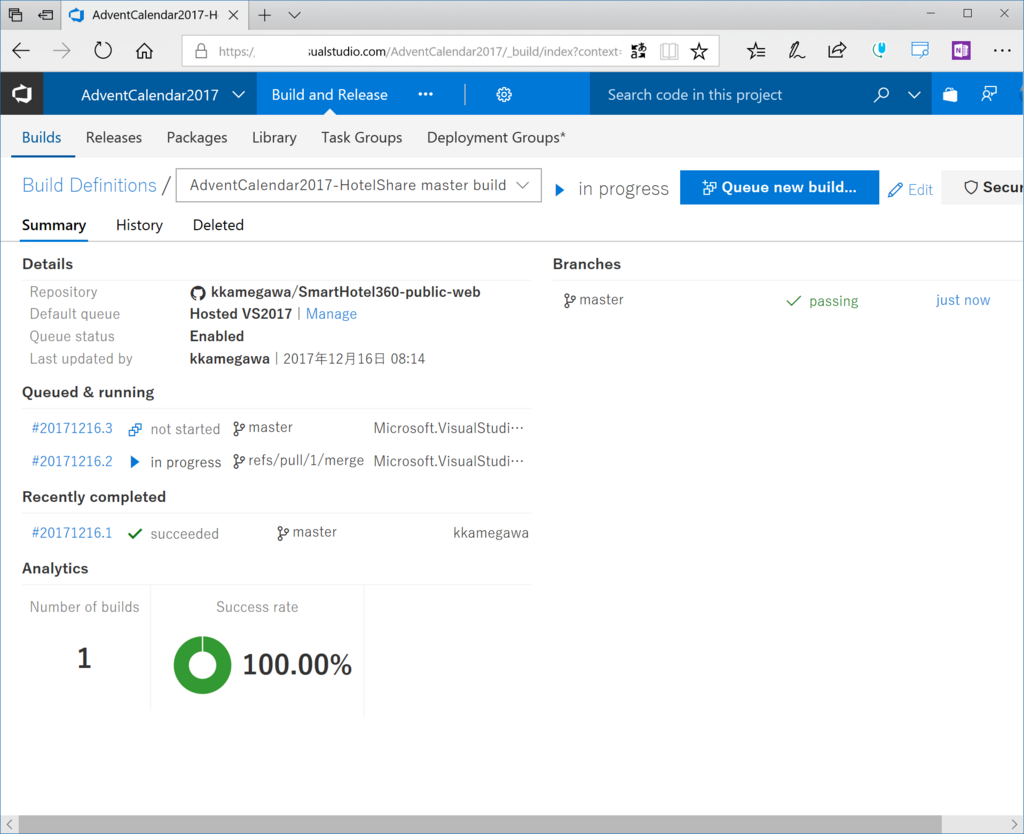
Task: Open build #20171216.2
Action: (x=72, y=461)
